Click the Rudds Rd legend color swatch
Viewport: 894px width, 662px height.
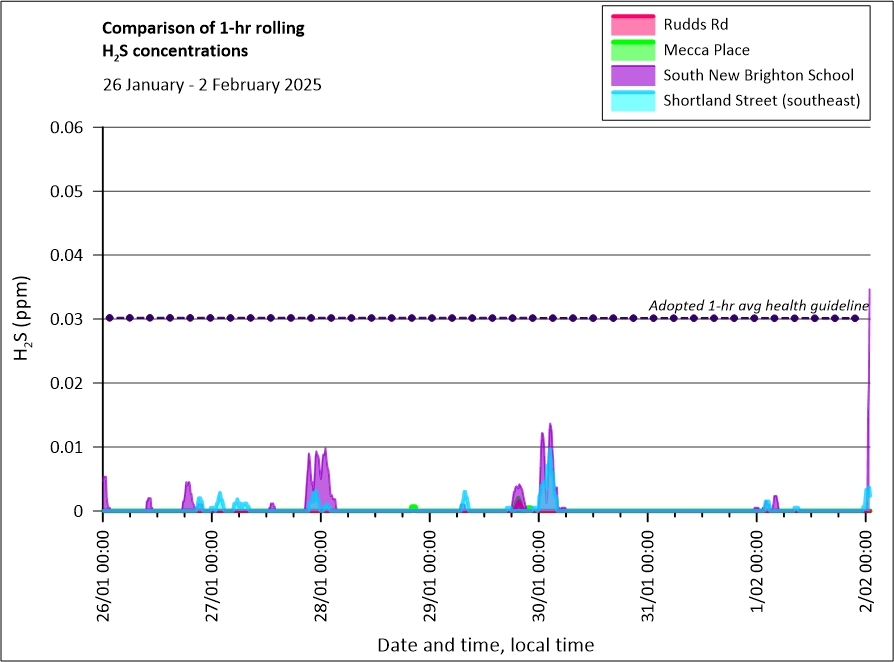(629, 23)
